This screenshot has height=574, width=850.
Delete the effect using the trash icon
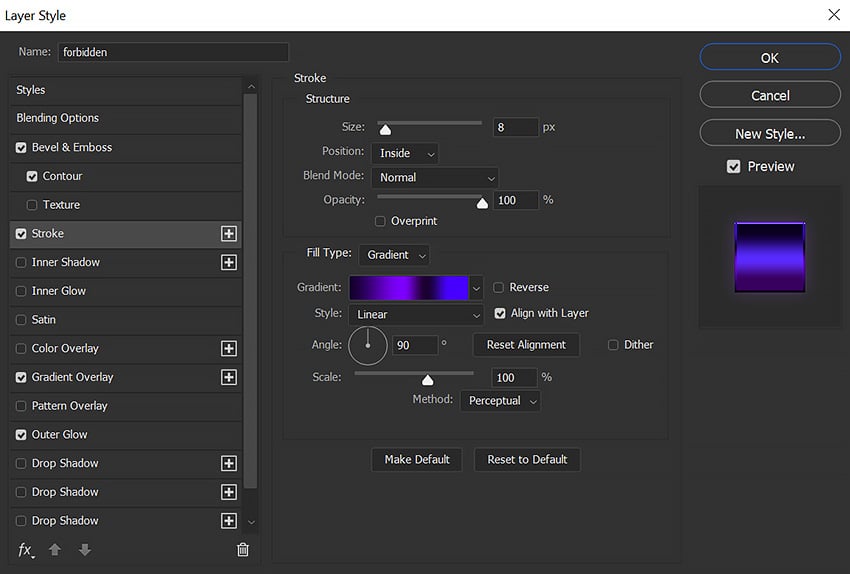pyautogui.click(x=242, y=549)
